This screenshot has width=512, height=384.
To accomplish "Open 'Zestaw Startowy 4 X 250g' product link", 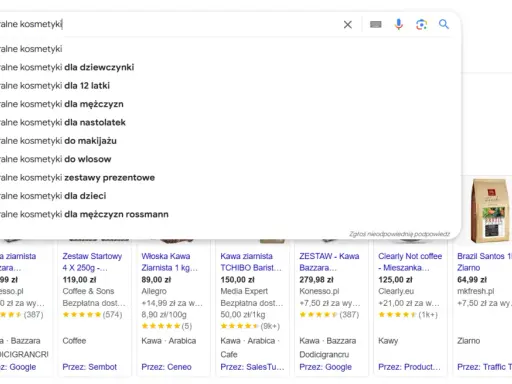I will (92, 262).
